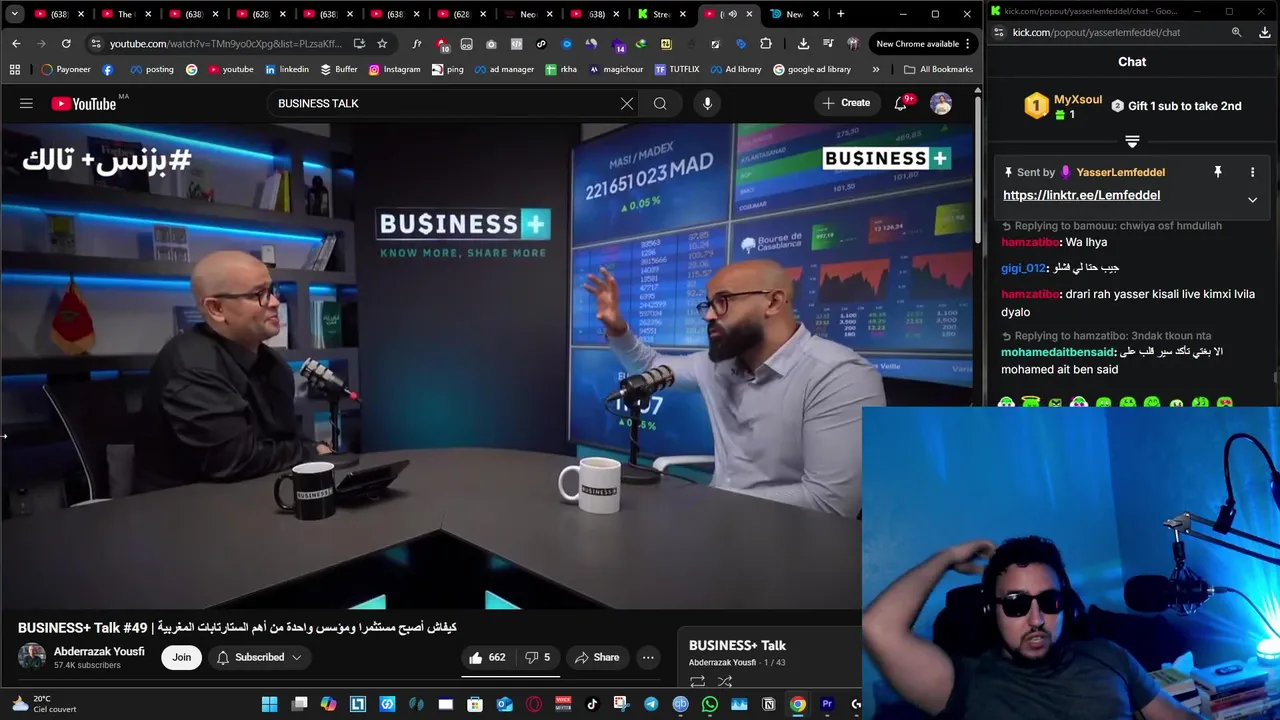
Task: Clear the BUSINESS TALK search text
Action: [627, 103]
